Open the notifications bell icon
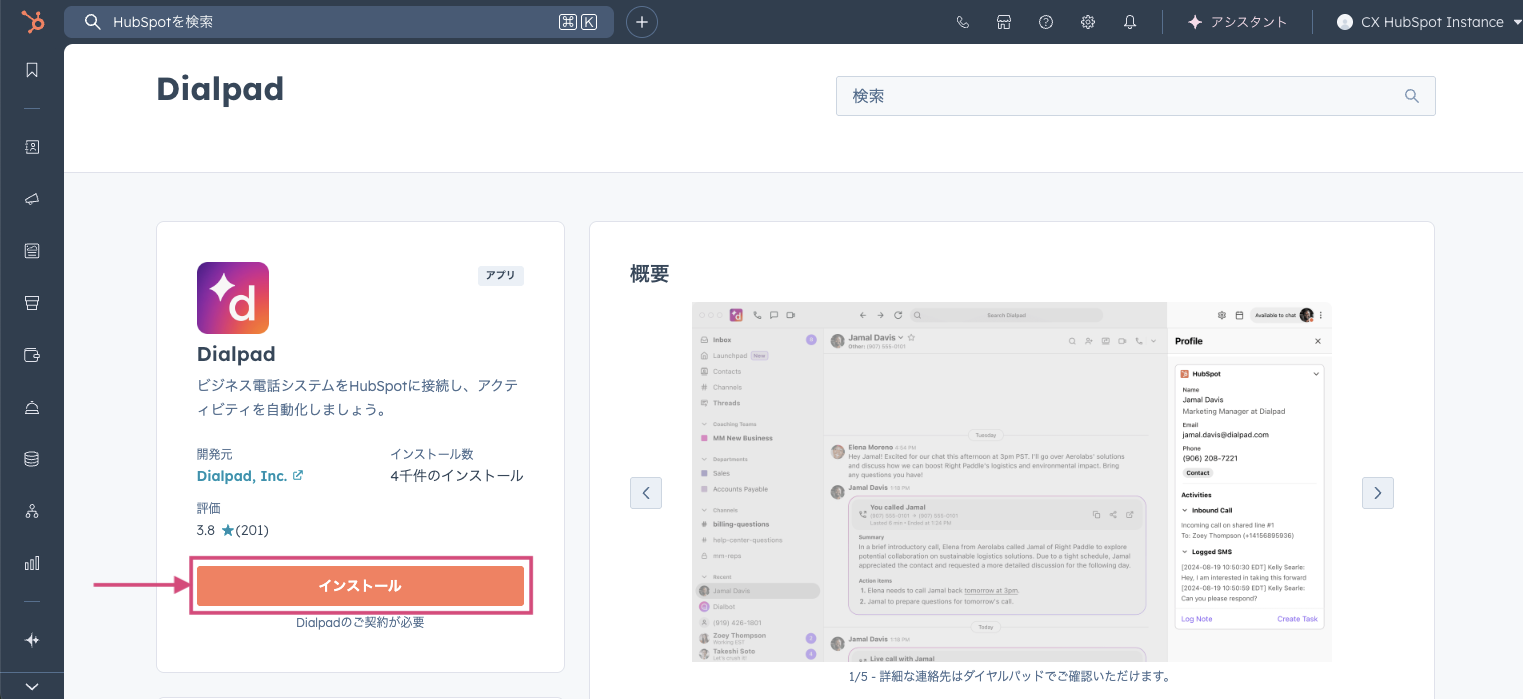Screen dimensions: 1523x699 [x=1130, y=22]
